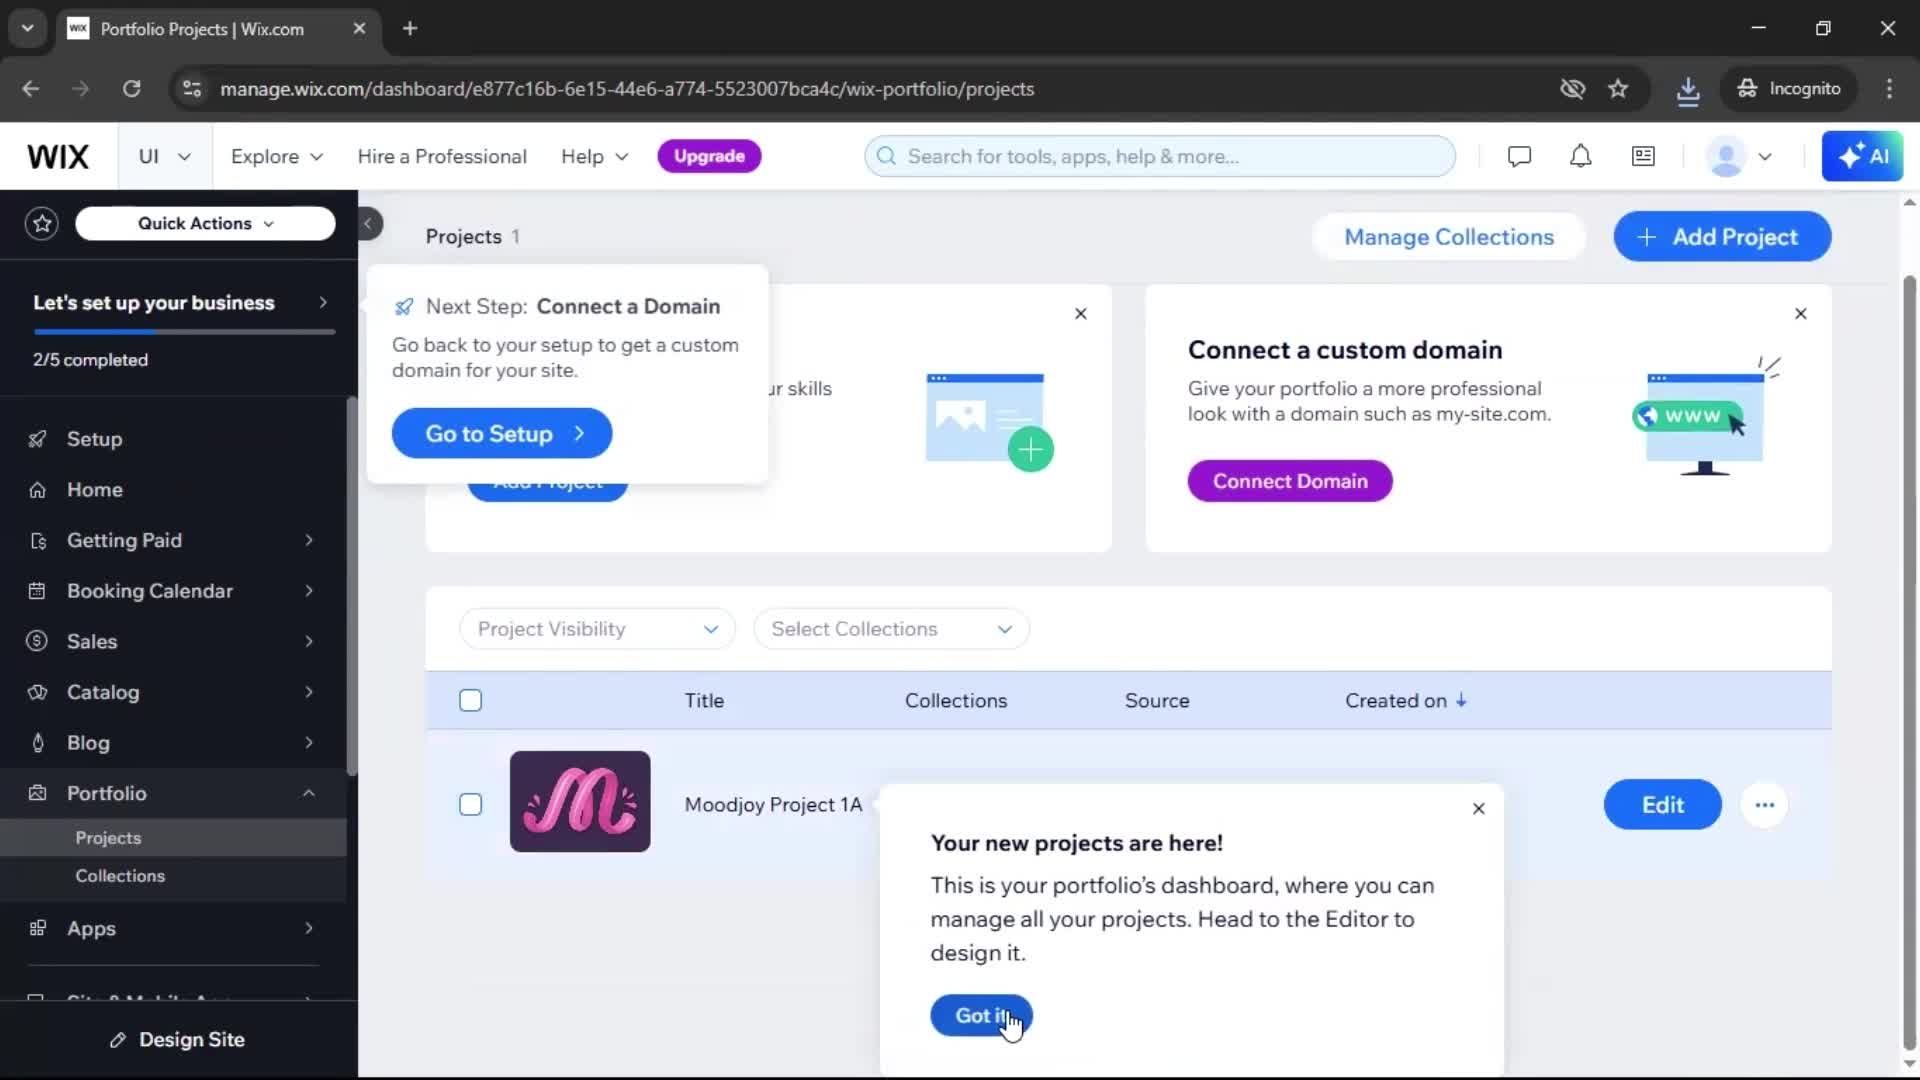Open the news feed icon in header

pyautogui.click(x=1643, y=156)
